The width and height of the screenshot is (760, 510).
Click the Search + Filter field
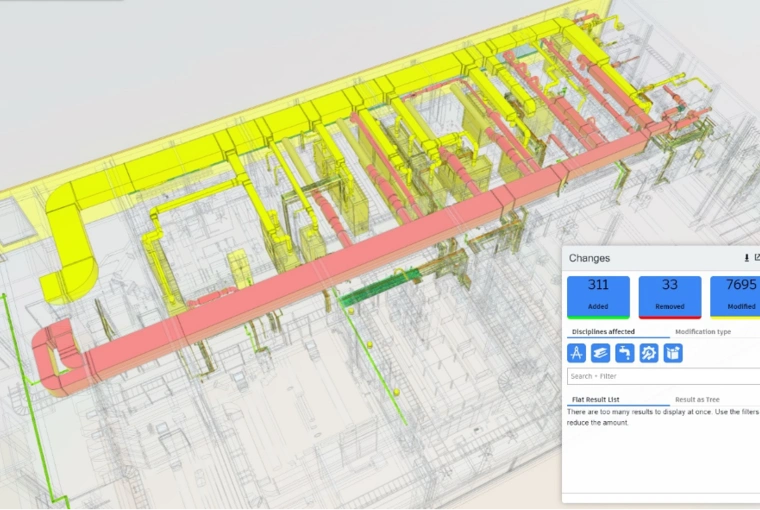[660, 376]
